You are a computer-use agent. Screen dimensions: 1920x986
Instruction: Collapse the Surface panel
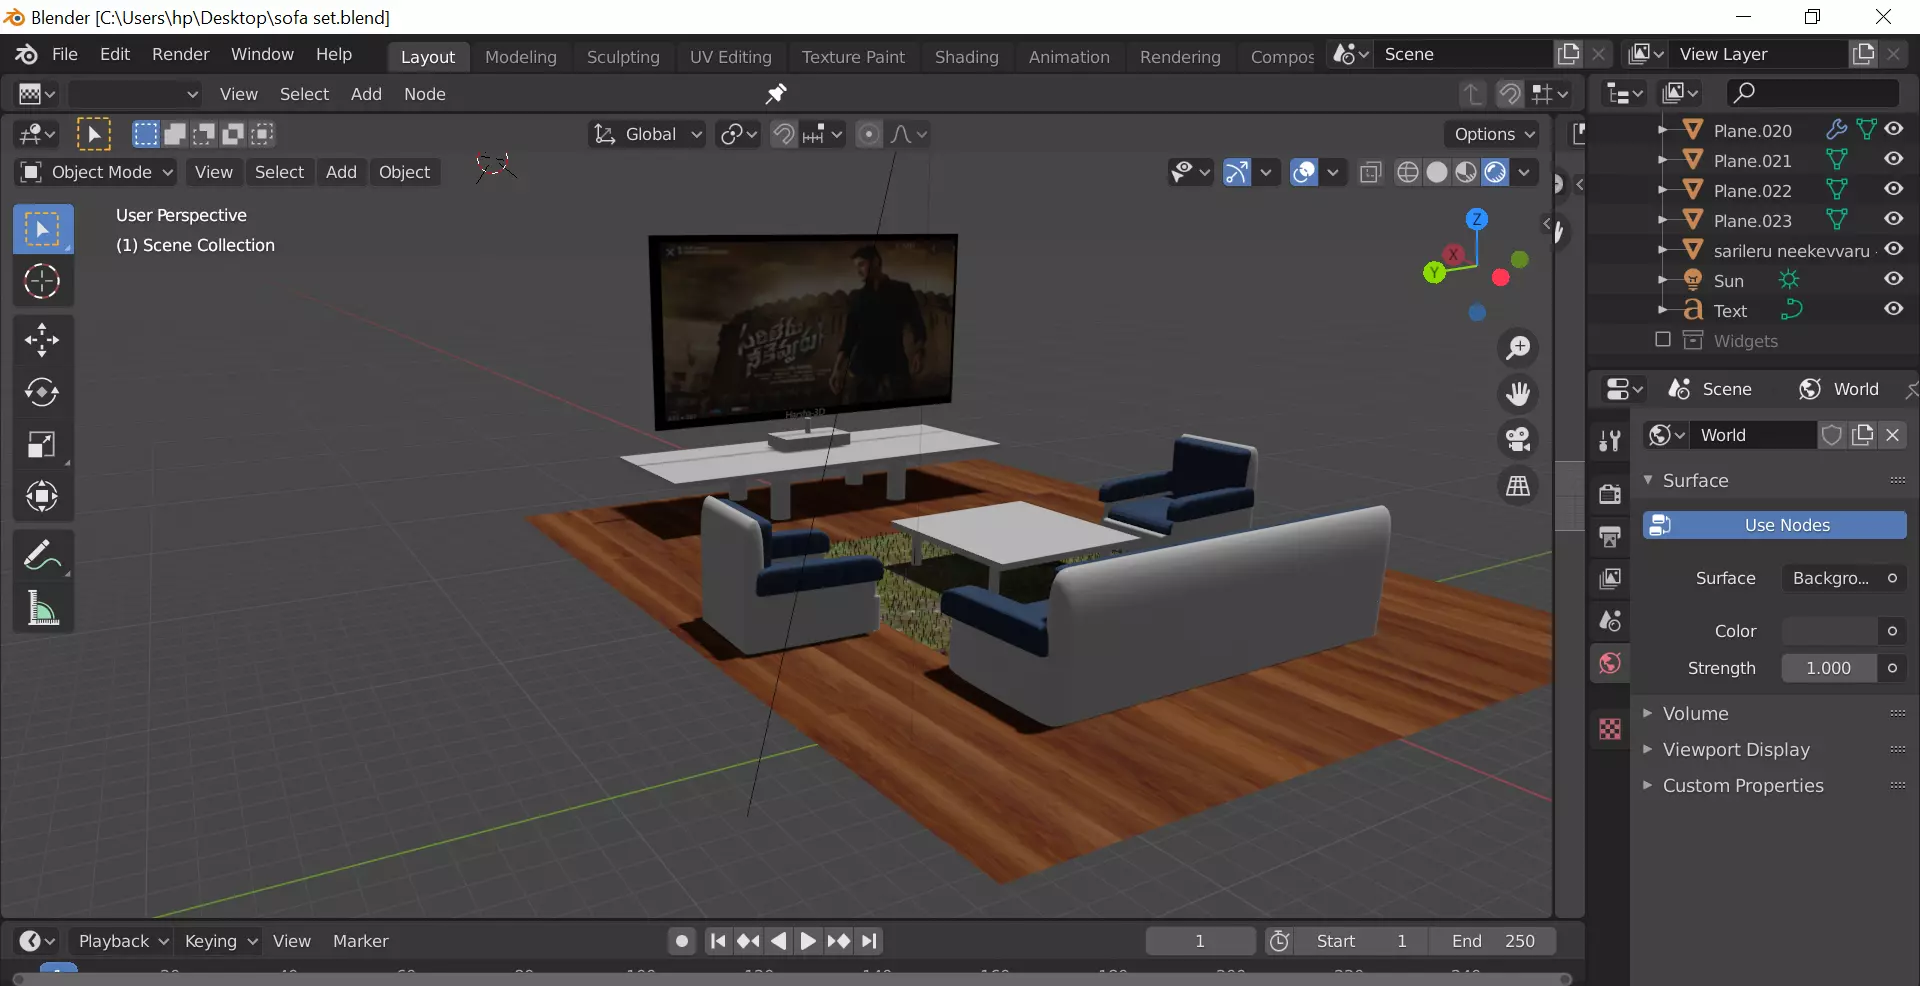pos(1695,480)
